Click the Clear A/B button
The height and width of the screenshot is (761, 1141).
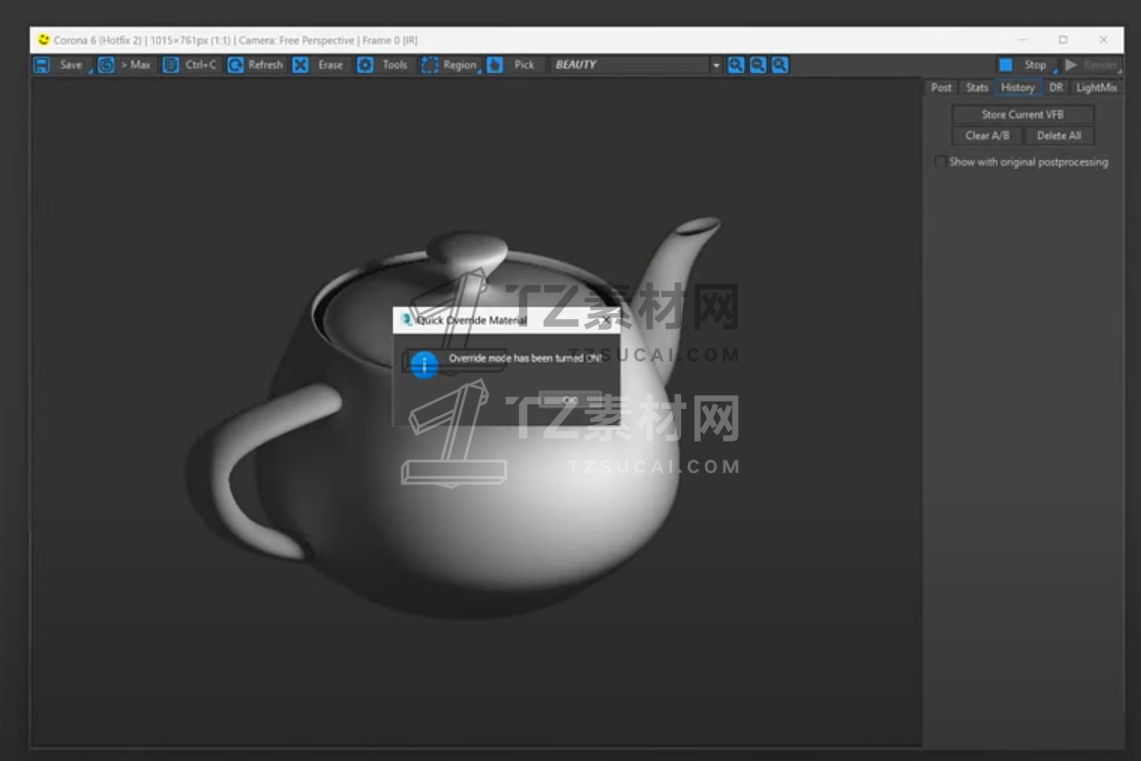coord(986,136)
